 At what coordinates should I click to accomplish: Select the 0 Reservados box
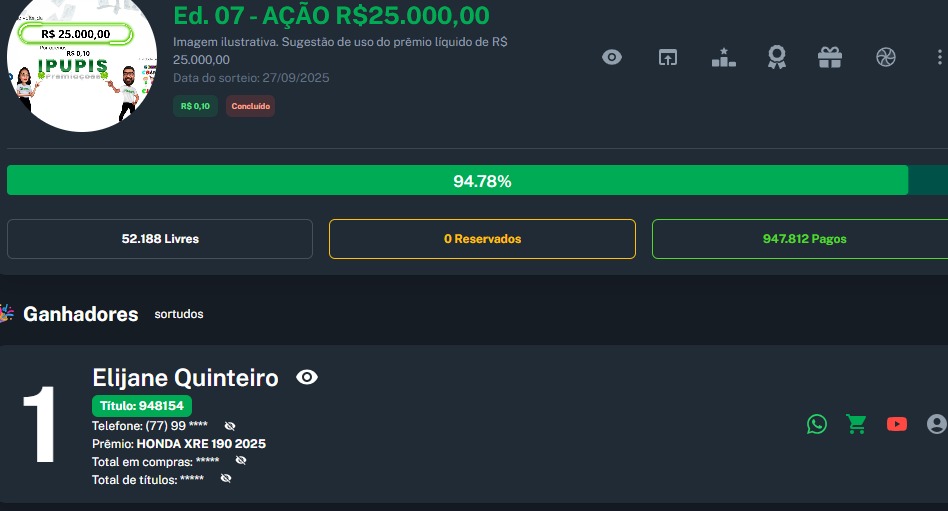point(482,239)
